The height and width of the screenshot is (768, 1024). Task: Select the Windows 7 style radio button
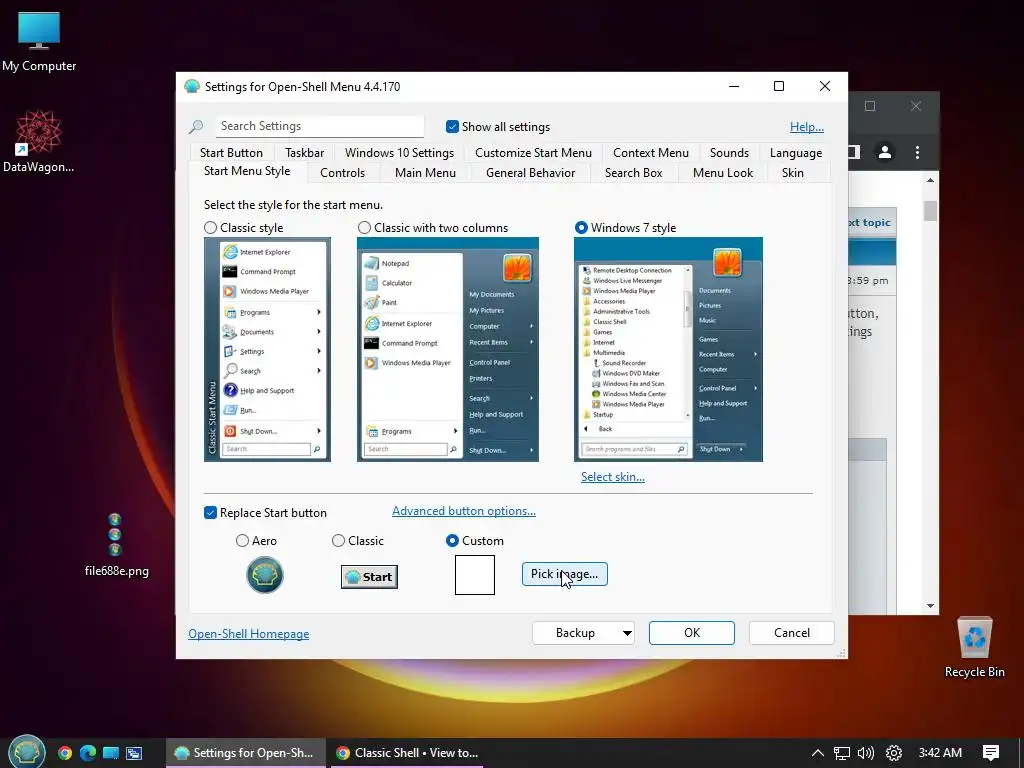pyautogui.click(x=581, y=228)
